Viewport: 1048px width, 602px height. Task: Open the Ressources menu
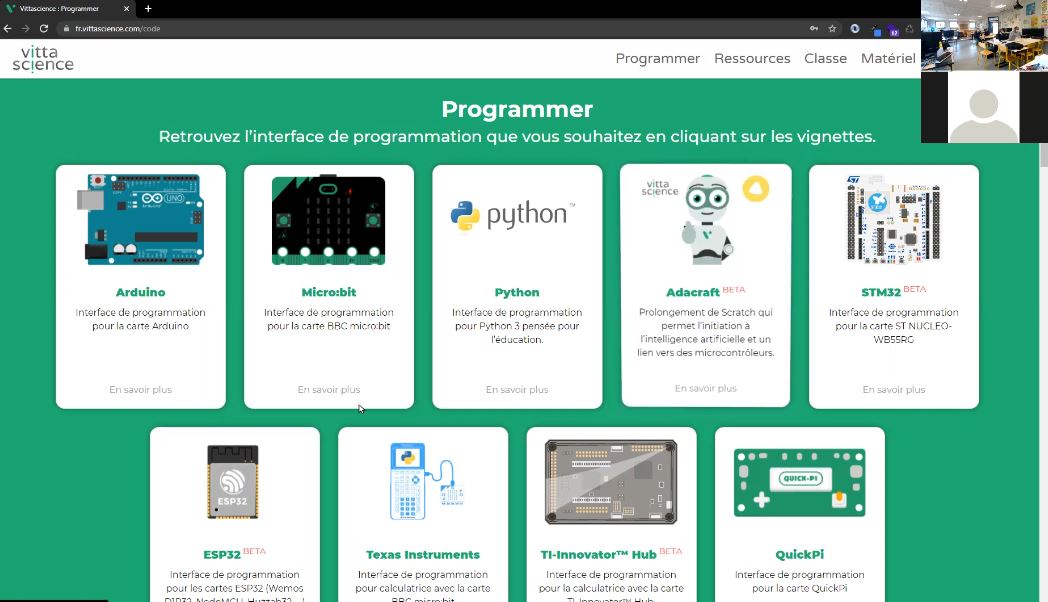coord(752,59)
